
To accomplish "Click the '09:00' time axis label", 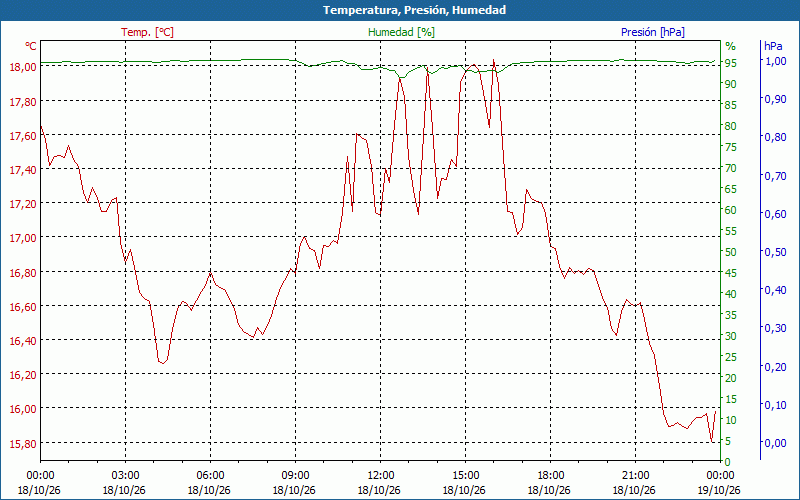I will 295,476.
